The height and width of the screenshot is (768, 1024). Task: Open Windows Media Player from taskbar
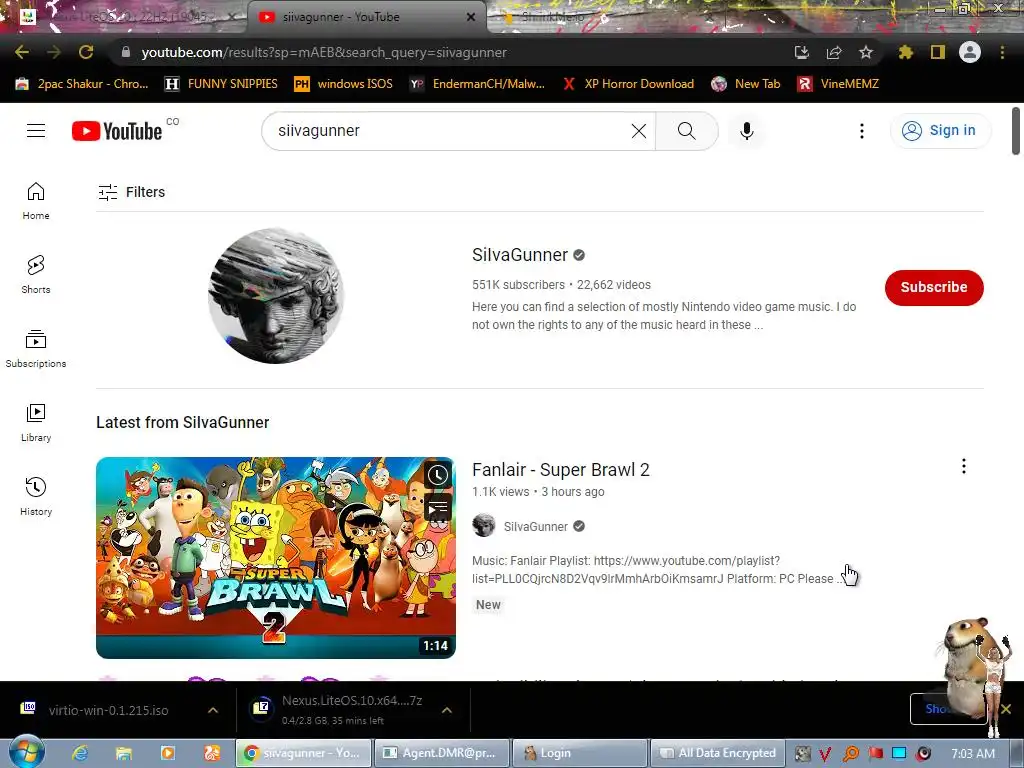tap(168, 753)
